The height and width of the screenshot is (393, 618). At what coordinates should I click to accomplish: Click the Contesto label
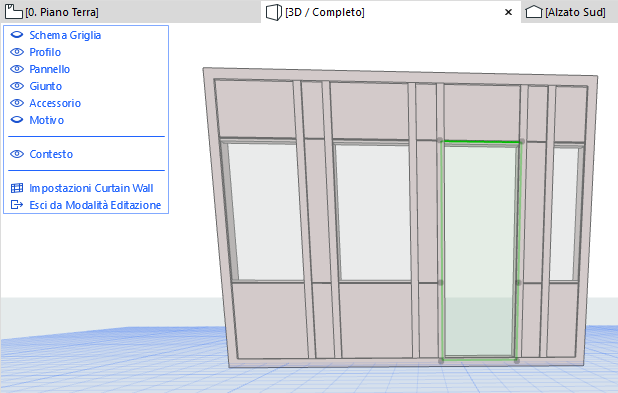coord(51,154)
